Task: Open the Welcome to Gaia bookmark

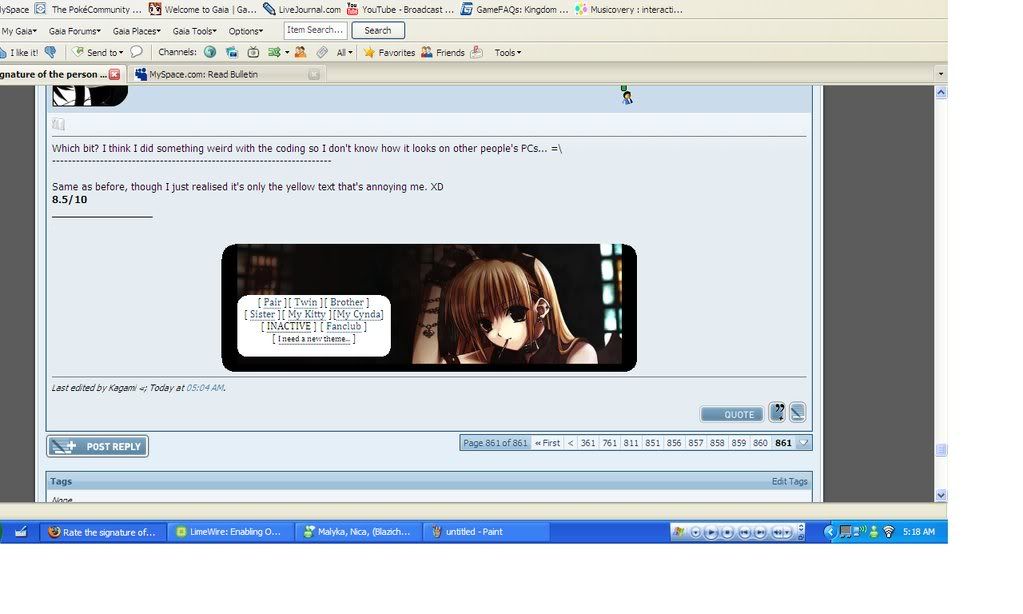Action: click(202, 9)
